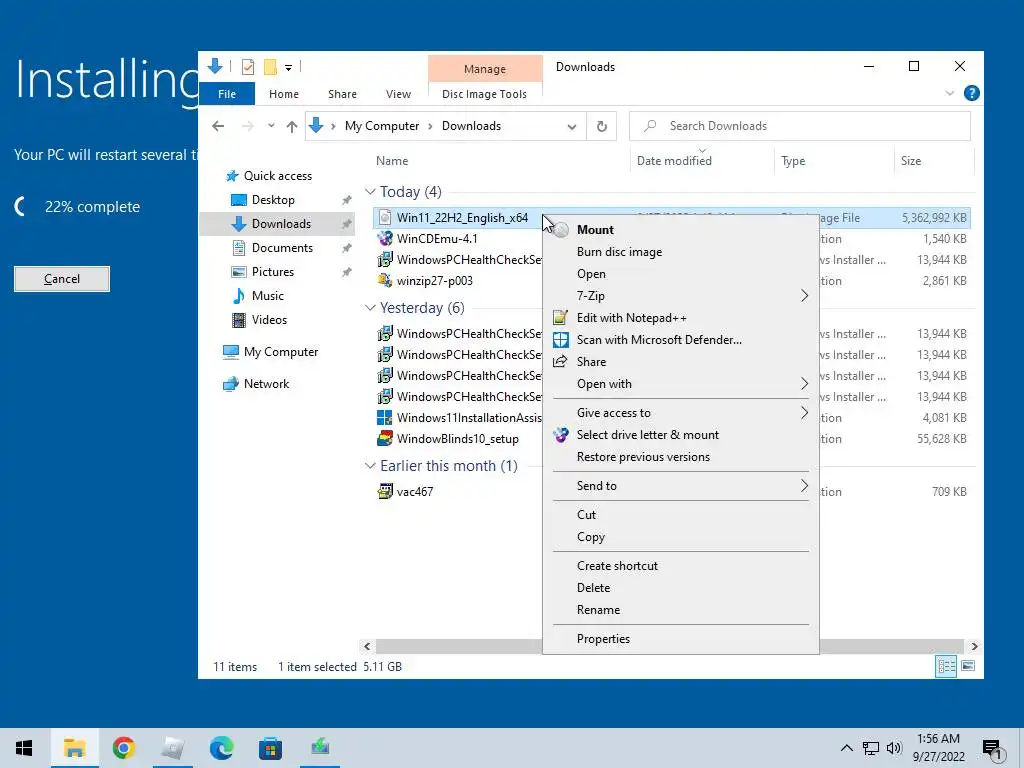
Task: Click the WinCDEmu icon beside Select drive letter
Action: tap(560, 435)
